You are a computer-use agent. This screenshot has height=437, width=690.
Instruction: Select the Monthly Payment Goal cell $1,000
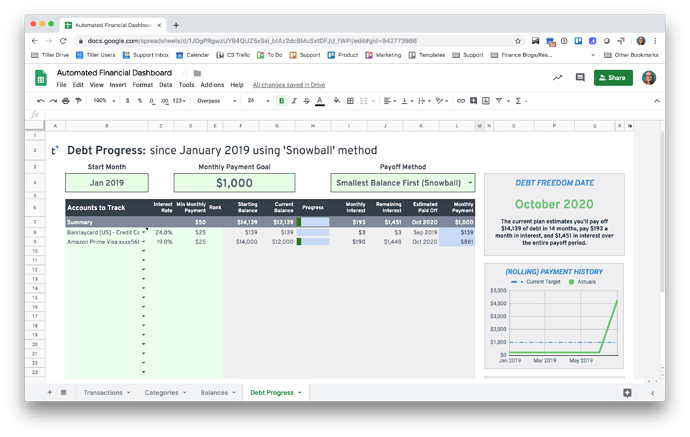coord(234,183)
